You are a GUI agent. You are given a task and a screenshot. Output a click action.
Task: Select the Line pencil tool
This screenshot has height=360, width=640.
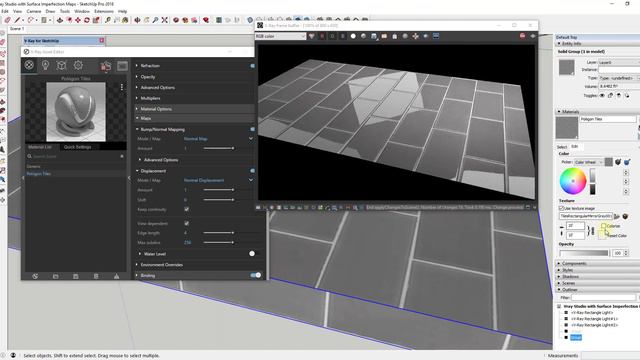point(17,20)
